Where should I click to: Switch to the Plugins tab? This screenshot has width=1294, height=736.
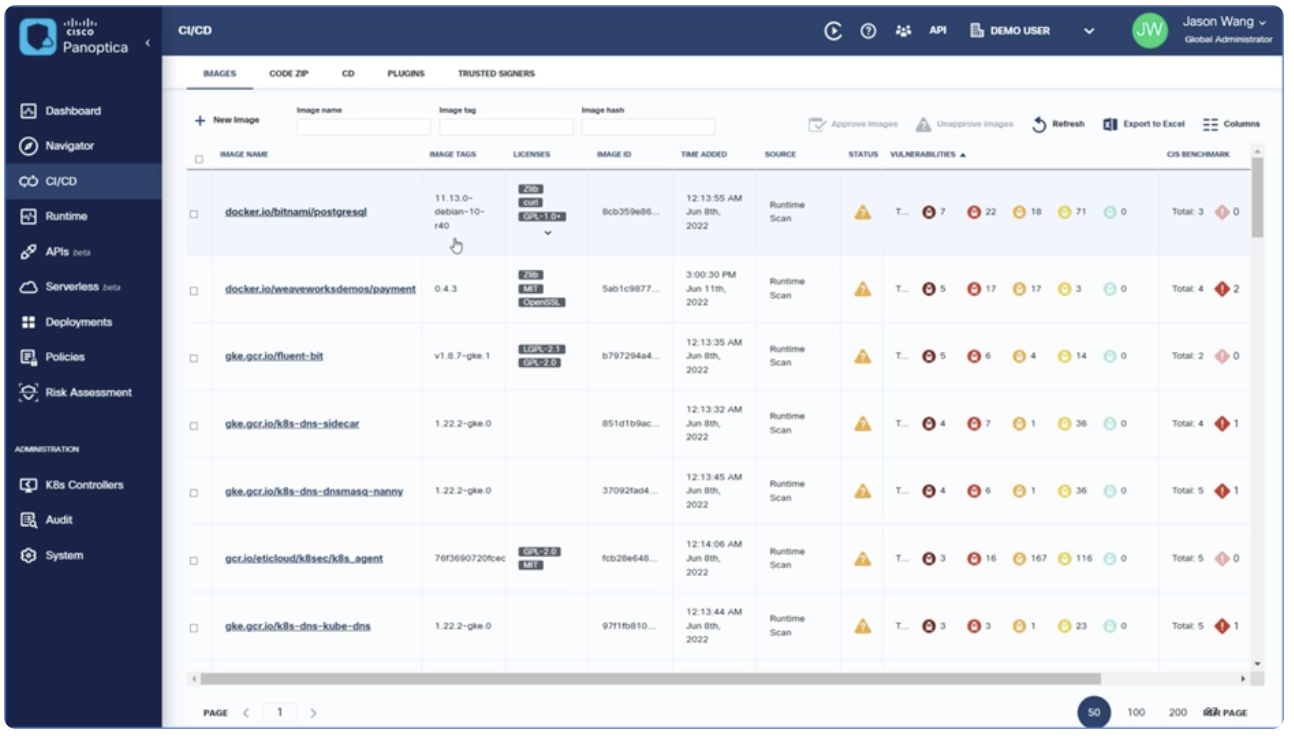(406, 74)
